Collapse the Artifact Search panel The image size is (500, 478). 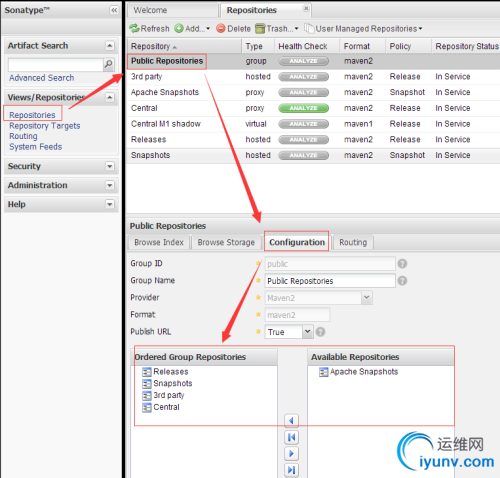click(x=110, y=46)
